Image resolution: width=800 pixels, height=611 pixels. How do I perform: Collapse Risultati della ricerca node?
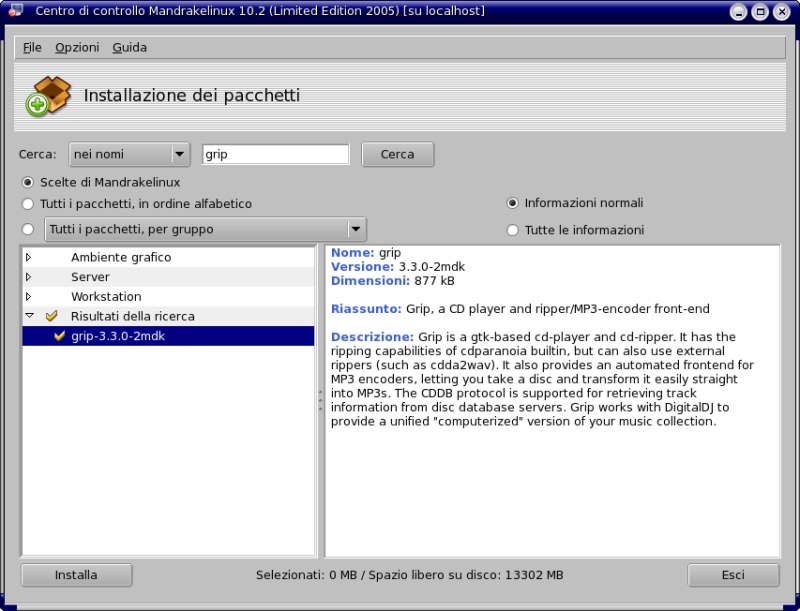(x=29, y=316)
